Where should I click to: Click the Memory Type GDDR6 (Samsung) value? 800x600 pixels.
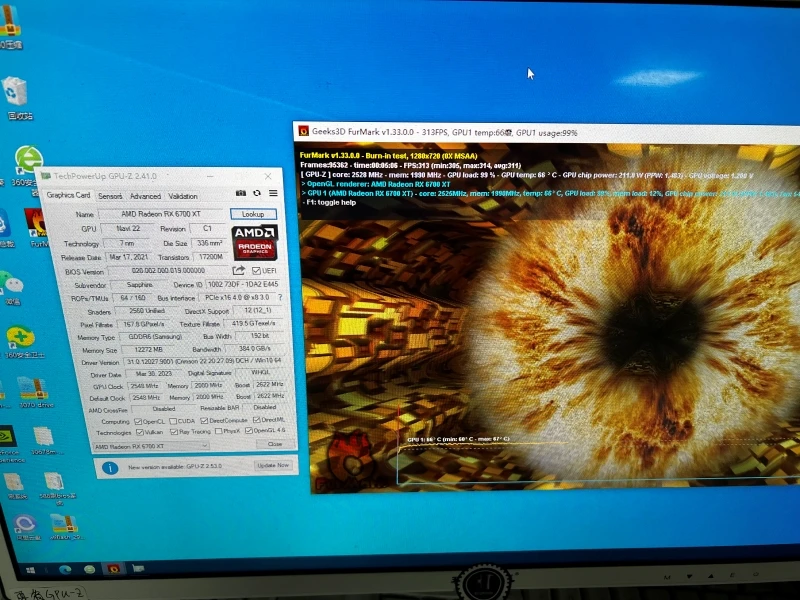(155, 337)
